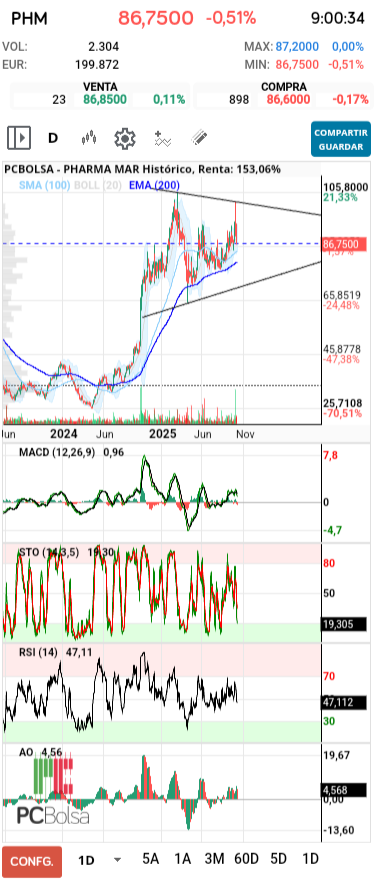
Task: Toggle the BOLL (20) indicator label
Action: (x=97, y=185)
